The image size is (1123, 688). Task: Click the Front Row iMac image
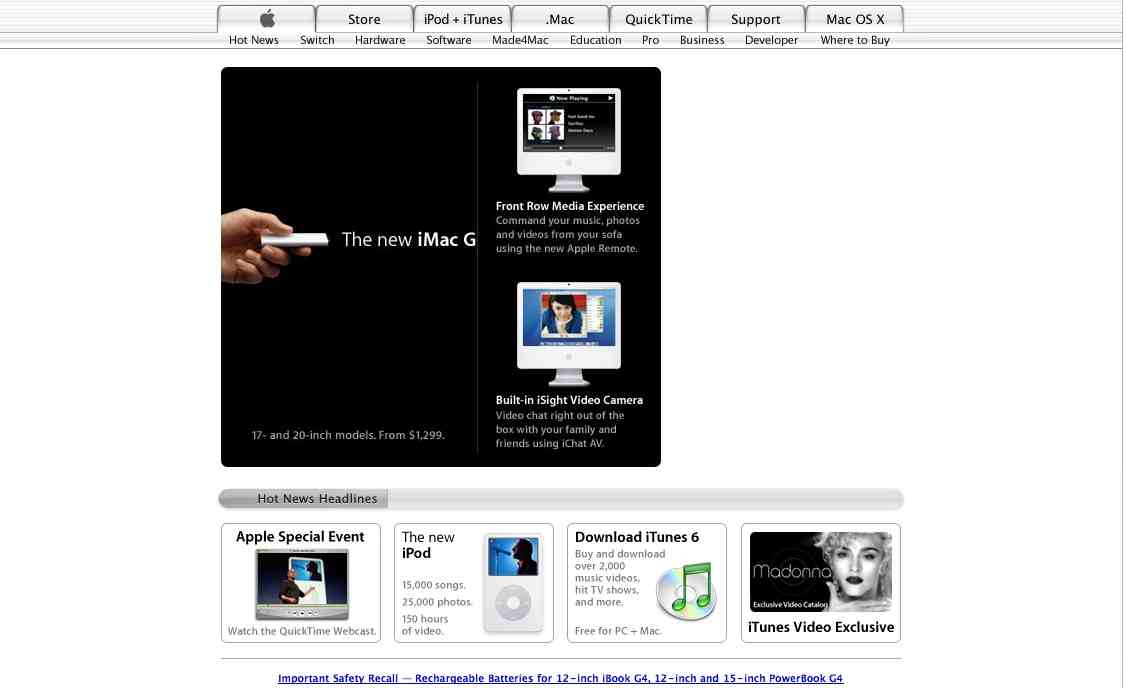pos(569,140)
